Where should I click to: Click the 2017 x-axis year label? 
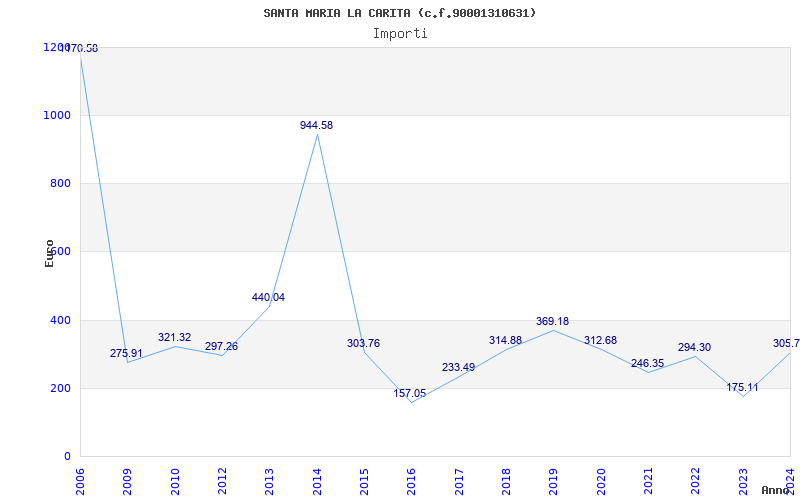pos(459,482)
